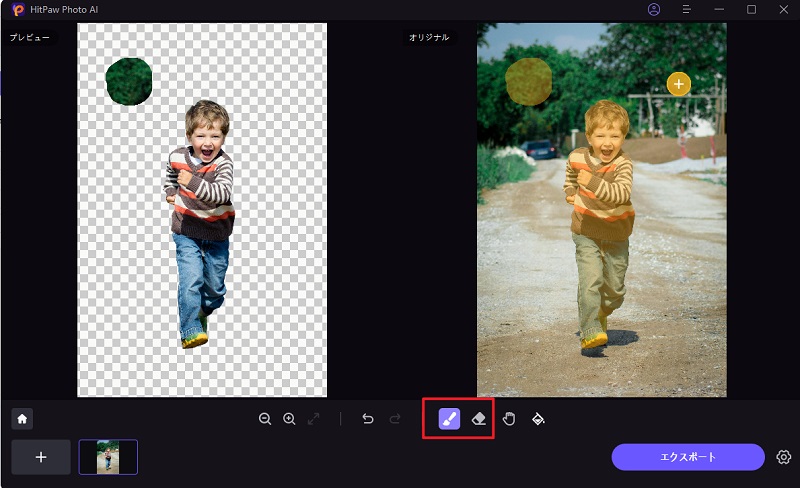Select the running boy thumbnail
Screen dimensions: 800x488
[x=108, y=457]
